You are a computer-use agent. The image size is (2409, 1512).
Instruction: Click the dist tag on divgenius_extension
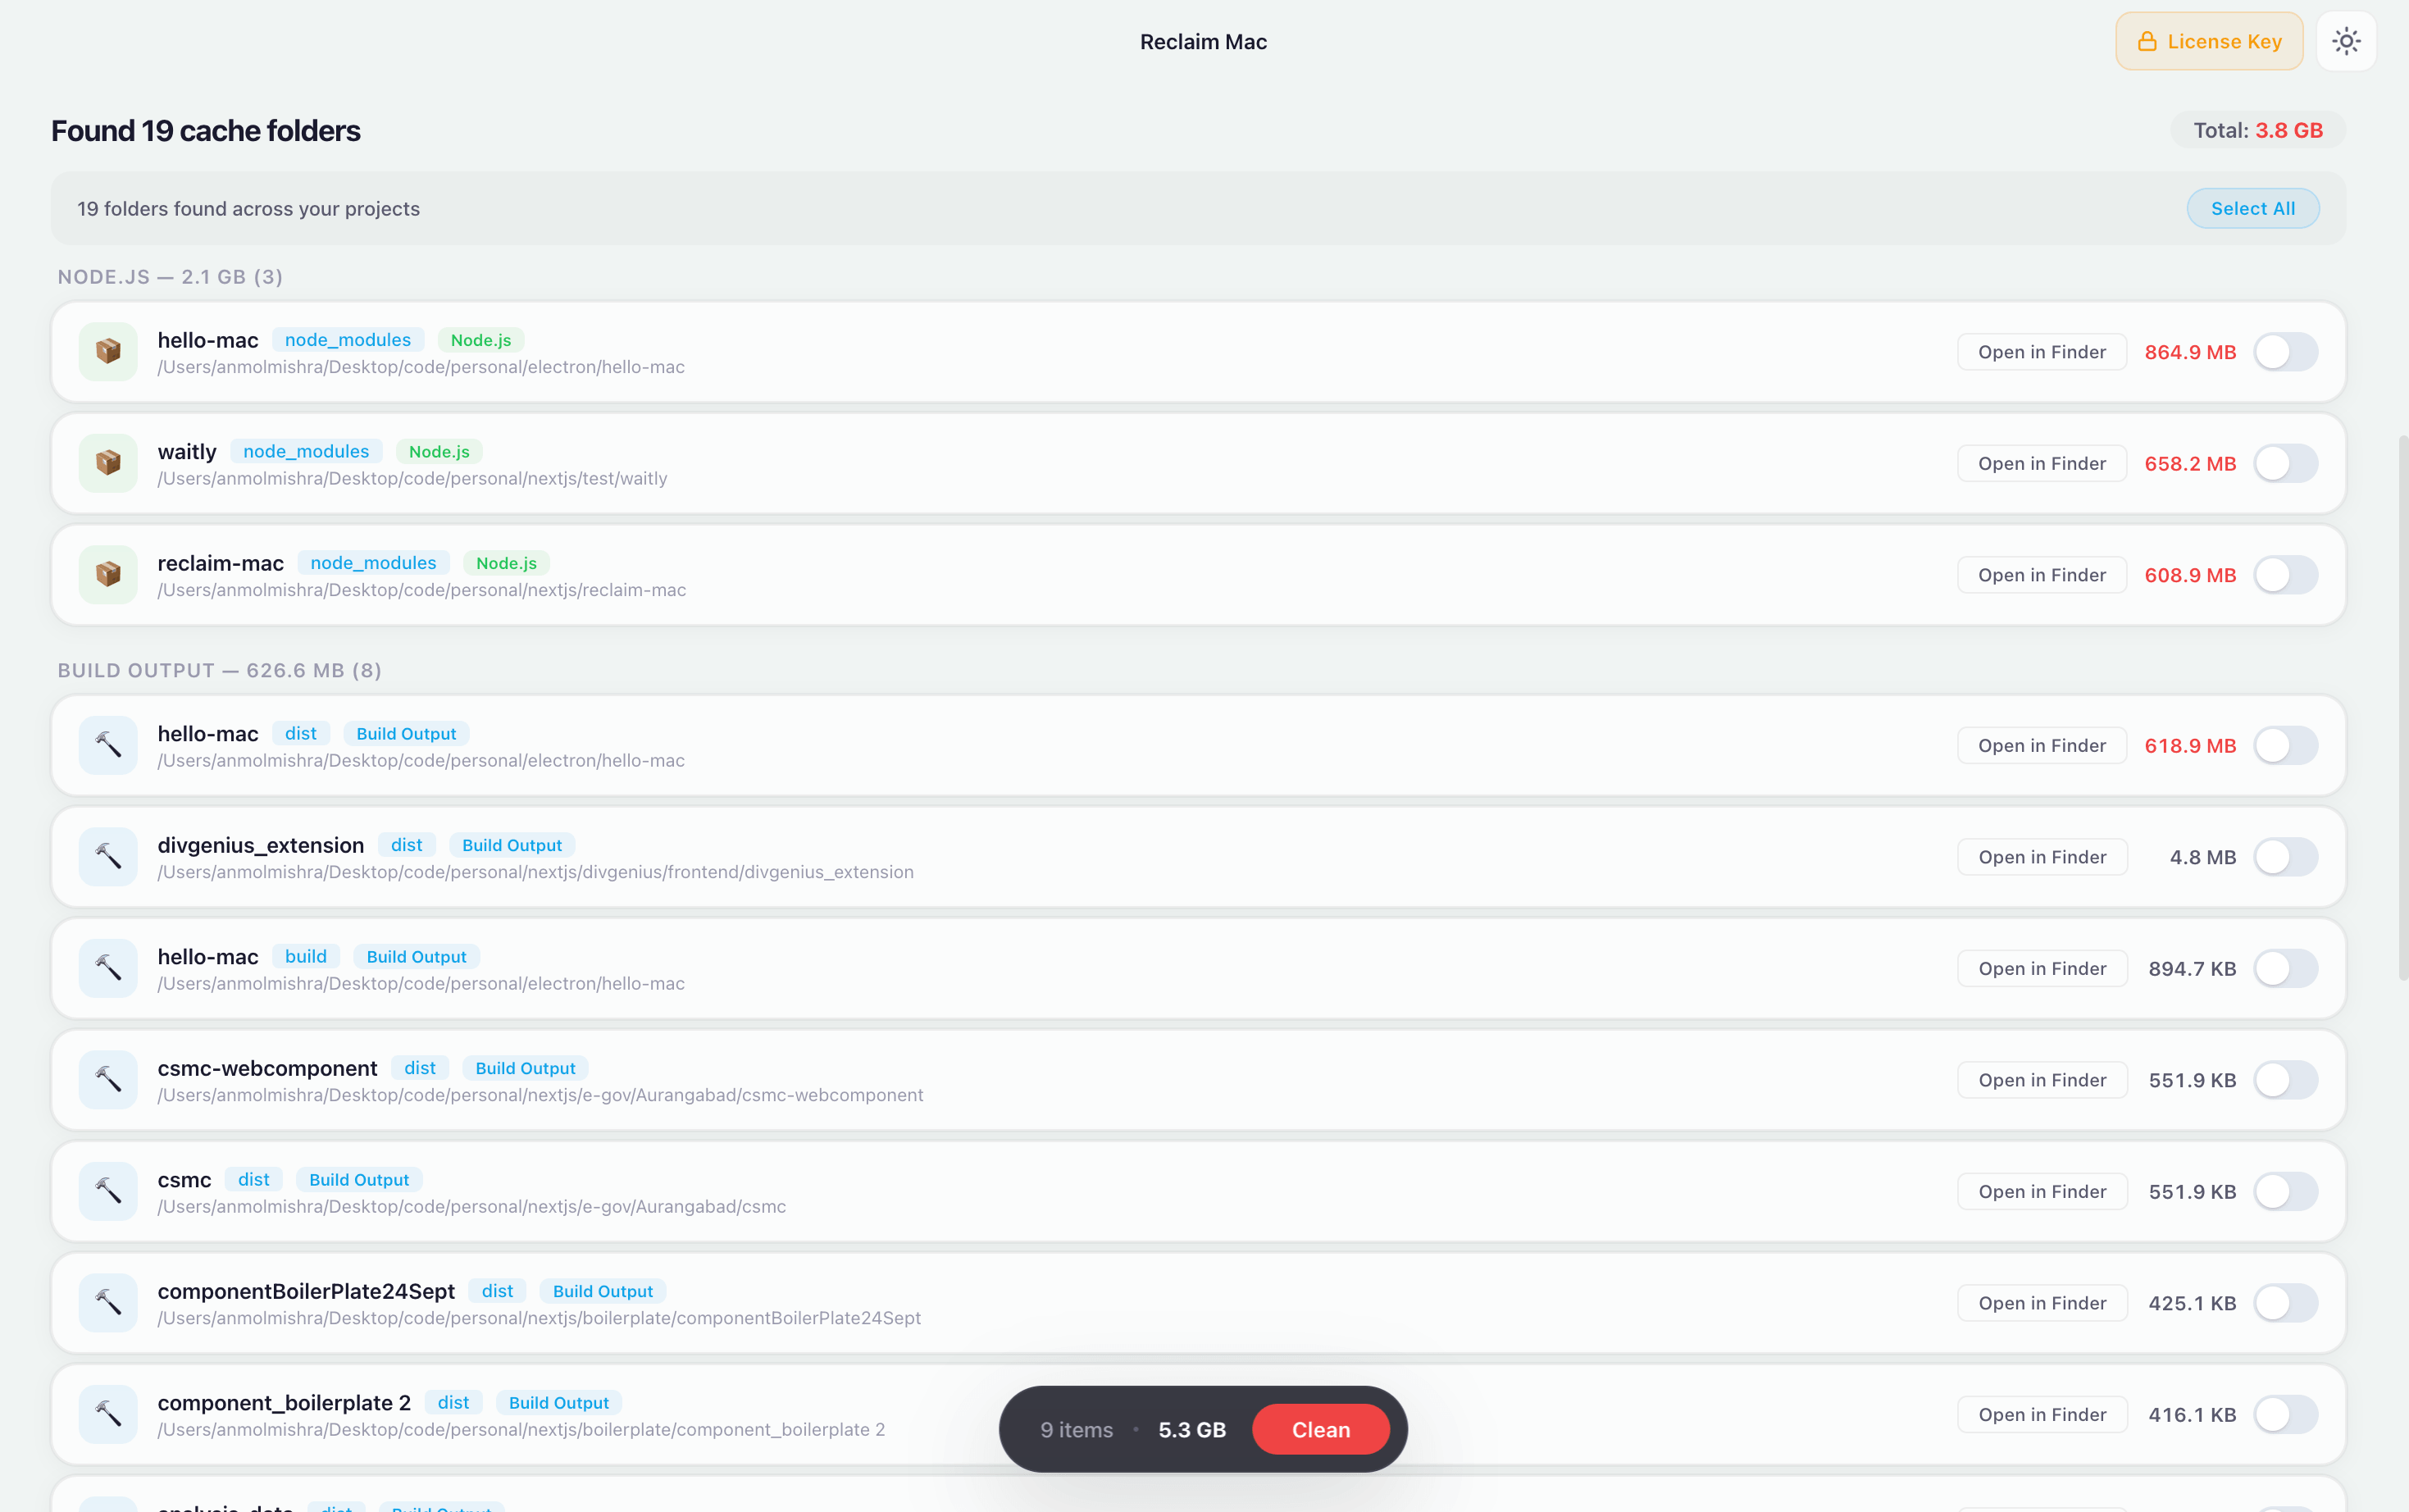click(406, 845)
